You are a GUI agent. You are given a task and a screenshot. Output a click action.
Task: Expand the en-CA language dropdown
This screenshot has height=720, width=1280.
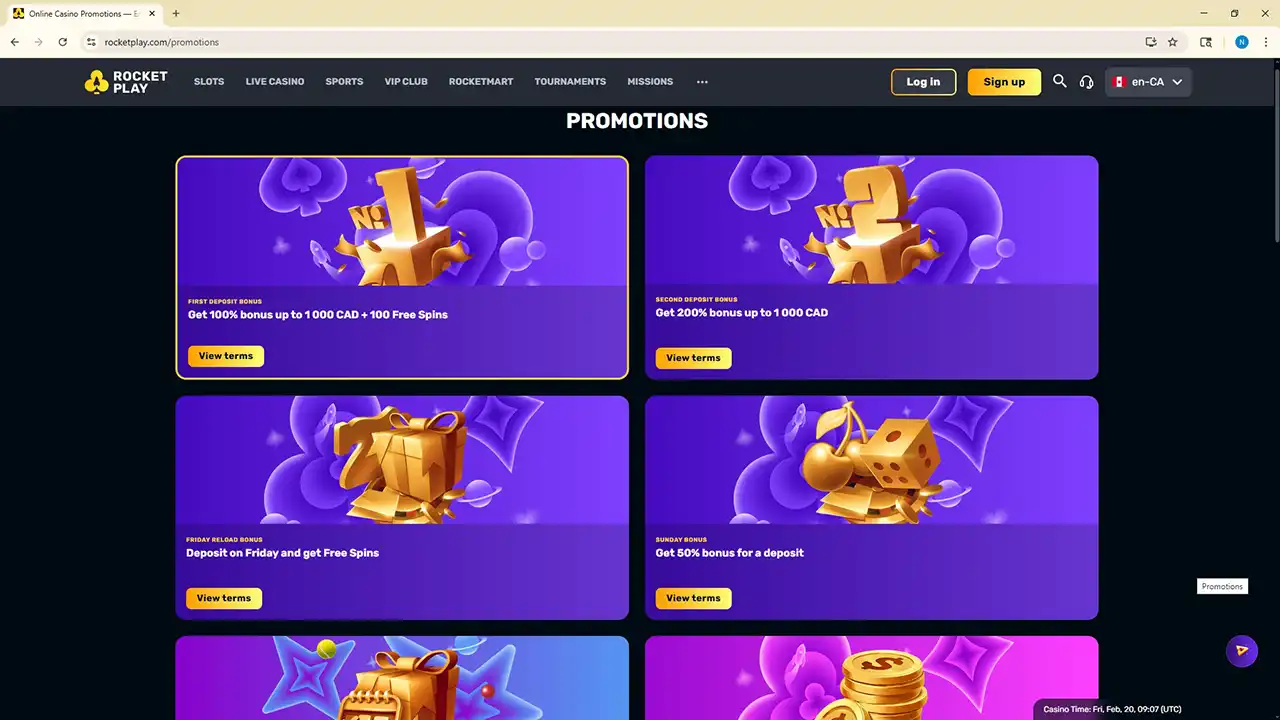pyautogui.click(x=1149, y=82)
